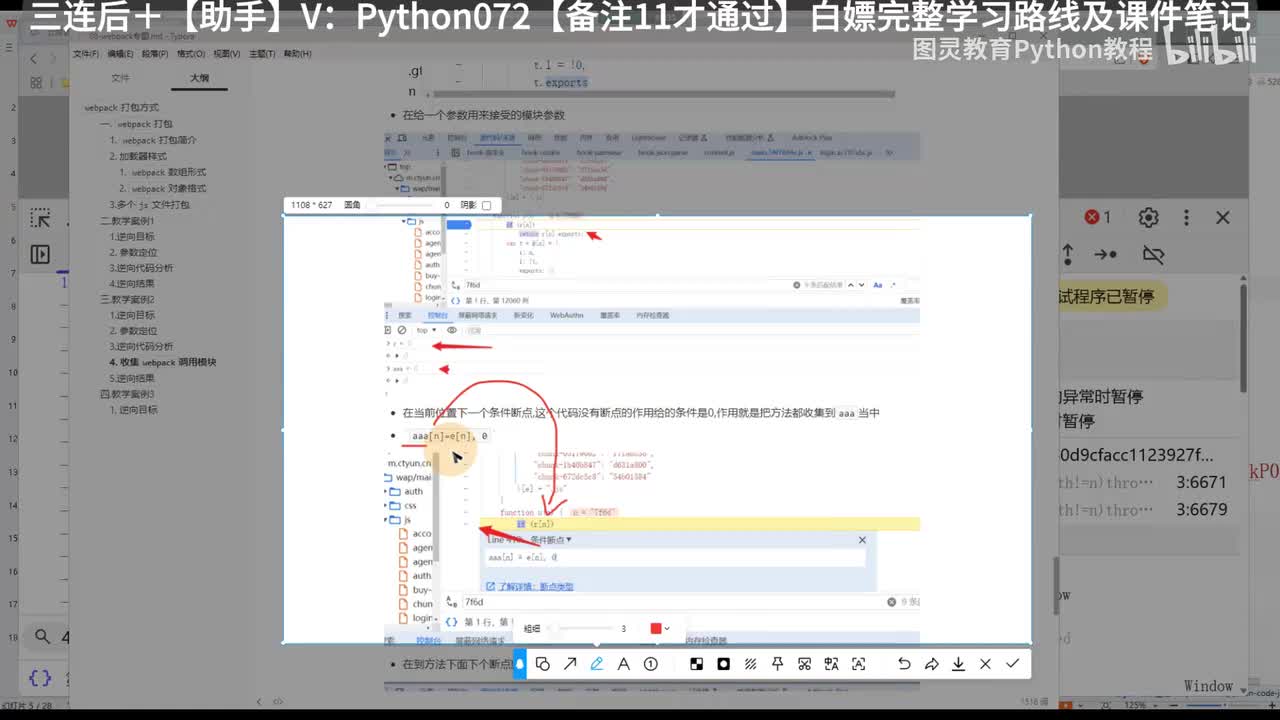Open DevTools settings gear
1280x720 pixels.
1149,217
